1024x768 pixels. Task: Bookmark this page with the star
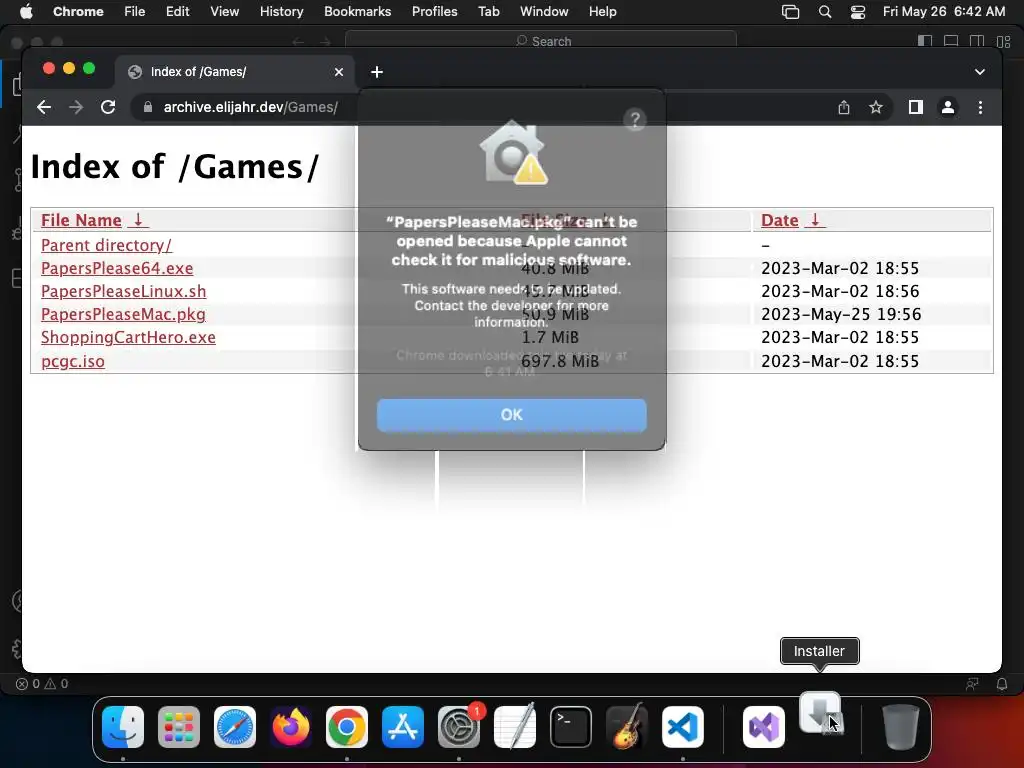(876, 107)
